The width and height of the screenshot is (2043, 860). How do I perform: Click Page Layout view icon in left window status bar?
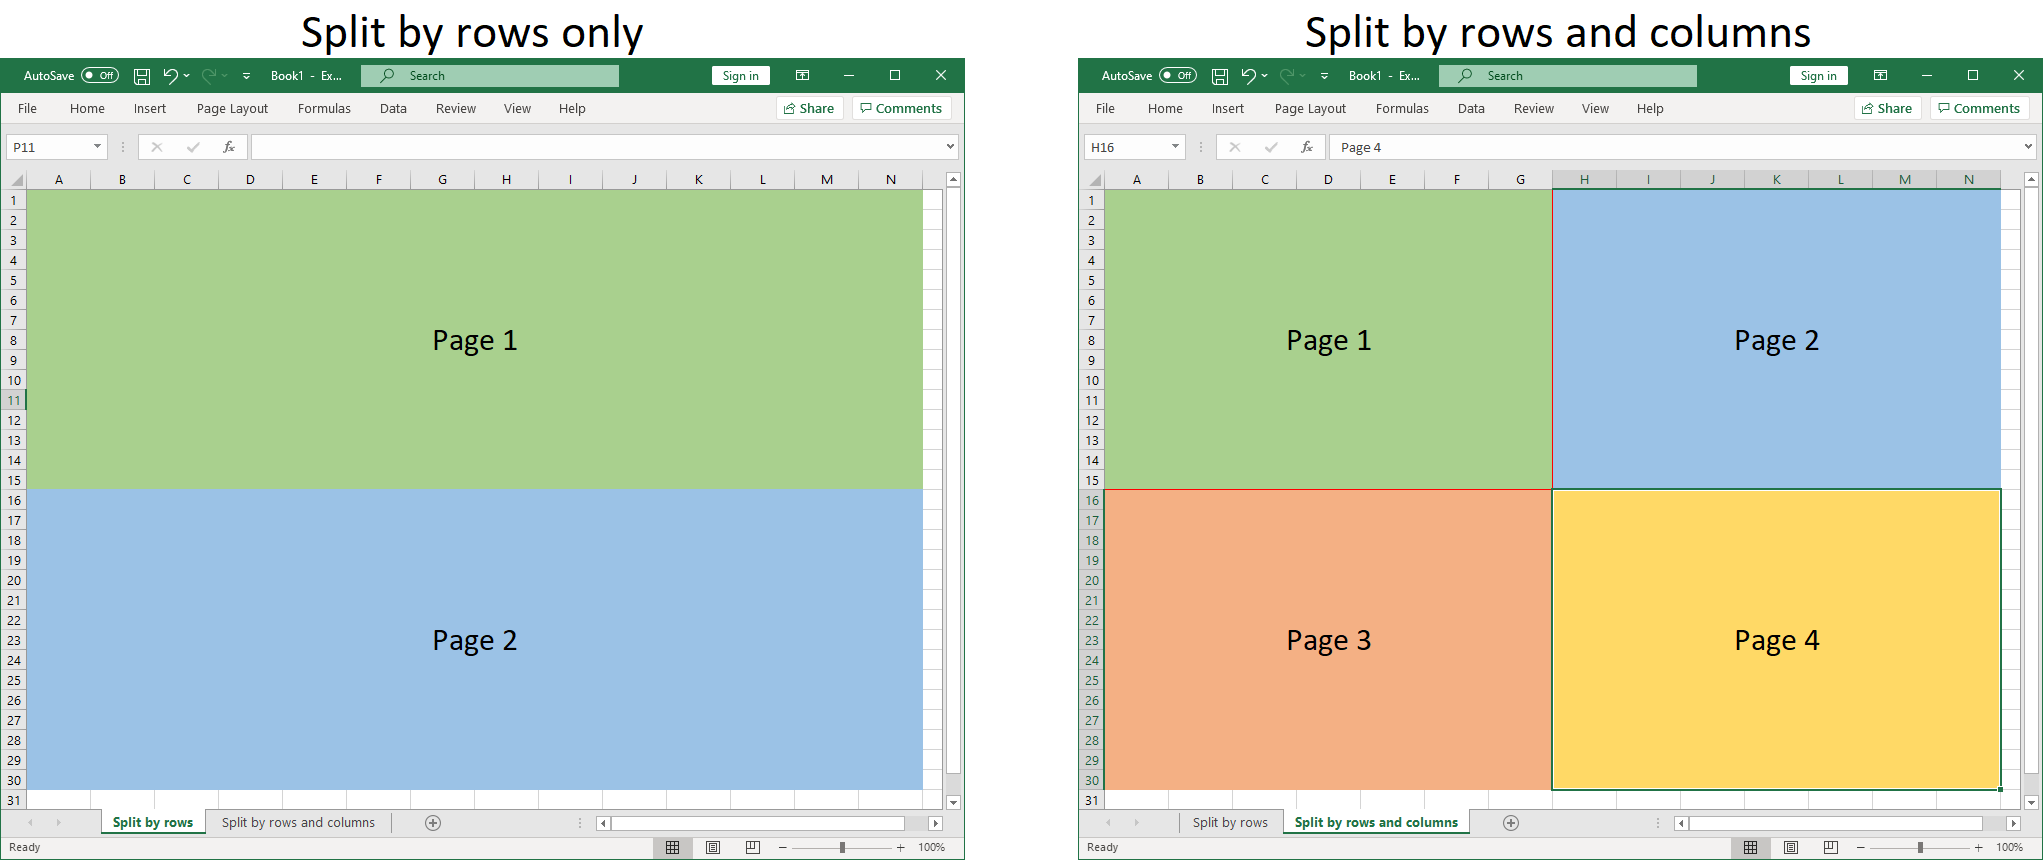713,847
